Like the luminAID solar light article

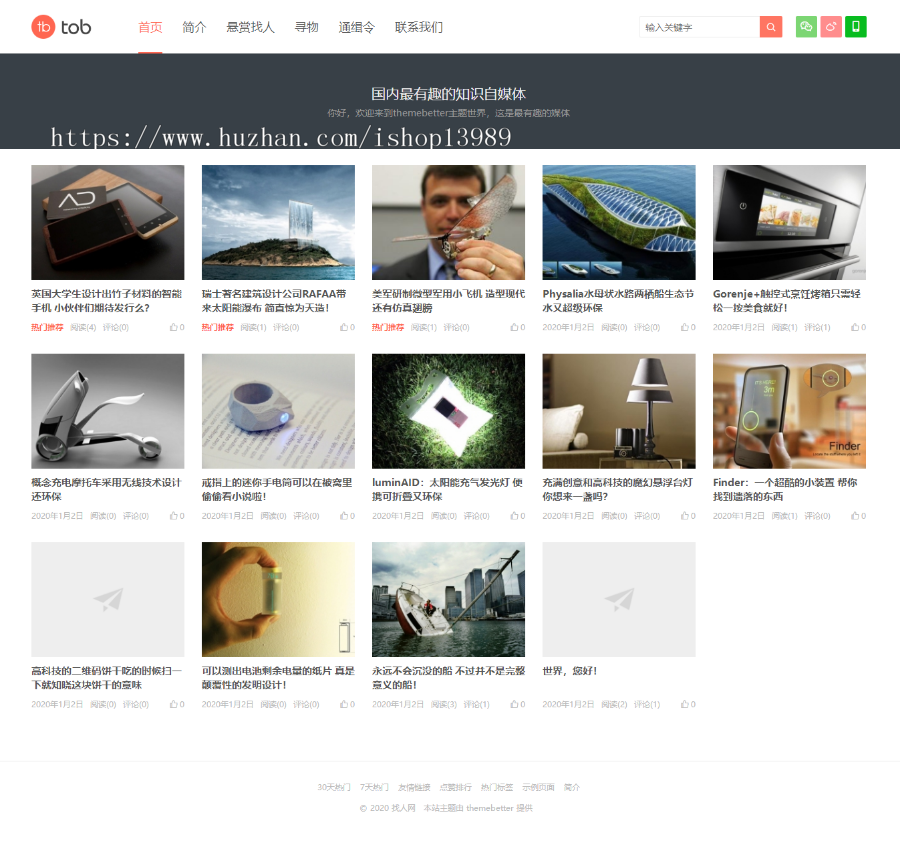(517, 516)
